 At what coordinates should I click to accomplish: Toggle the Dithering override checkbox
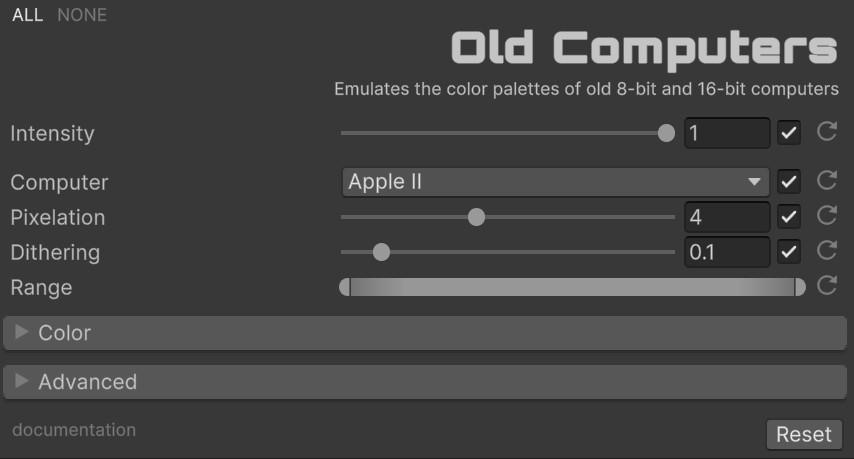coord(789,252)
